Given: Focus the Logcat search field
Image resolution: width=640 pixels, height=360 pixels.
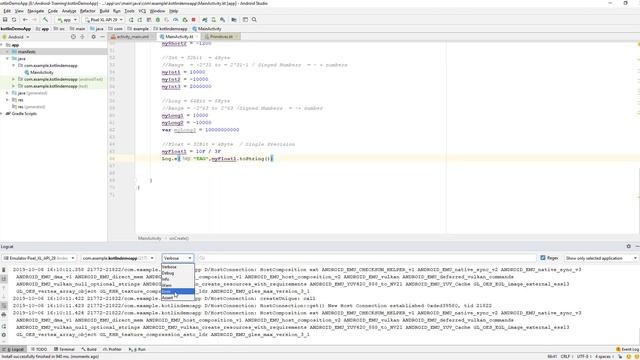Looking at the screenshot, I should point(367,258).
